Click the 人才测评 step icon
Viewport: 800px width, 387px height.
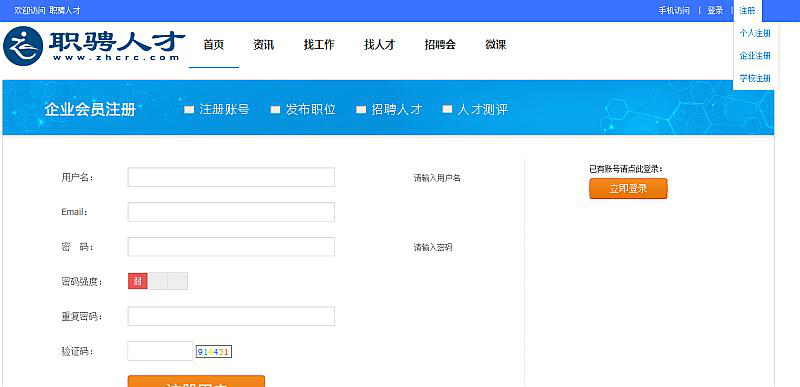pyautogui.click(x=447, y=109)
